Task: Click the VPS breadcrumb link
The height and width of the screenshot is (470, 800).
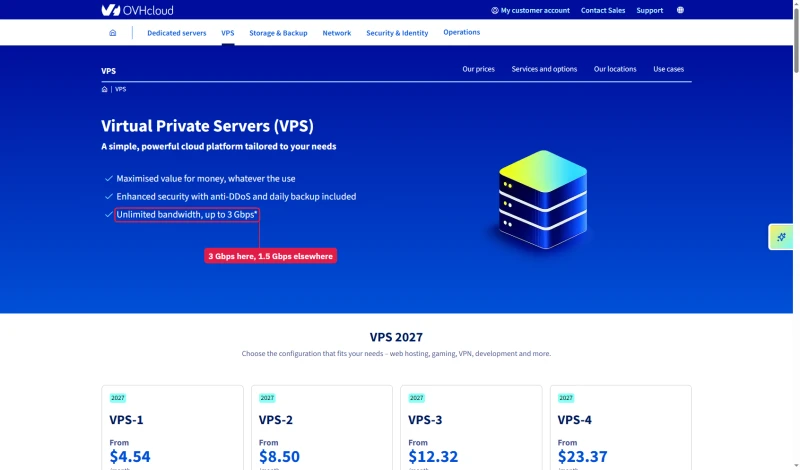Action: click(120, 89)
